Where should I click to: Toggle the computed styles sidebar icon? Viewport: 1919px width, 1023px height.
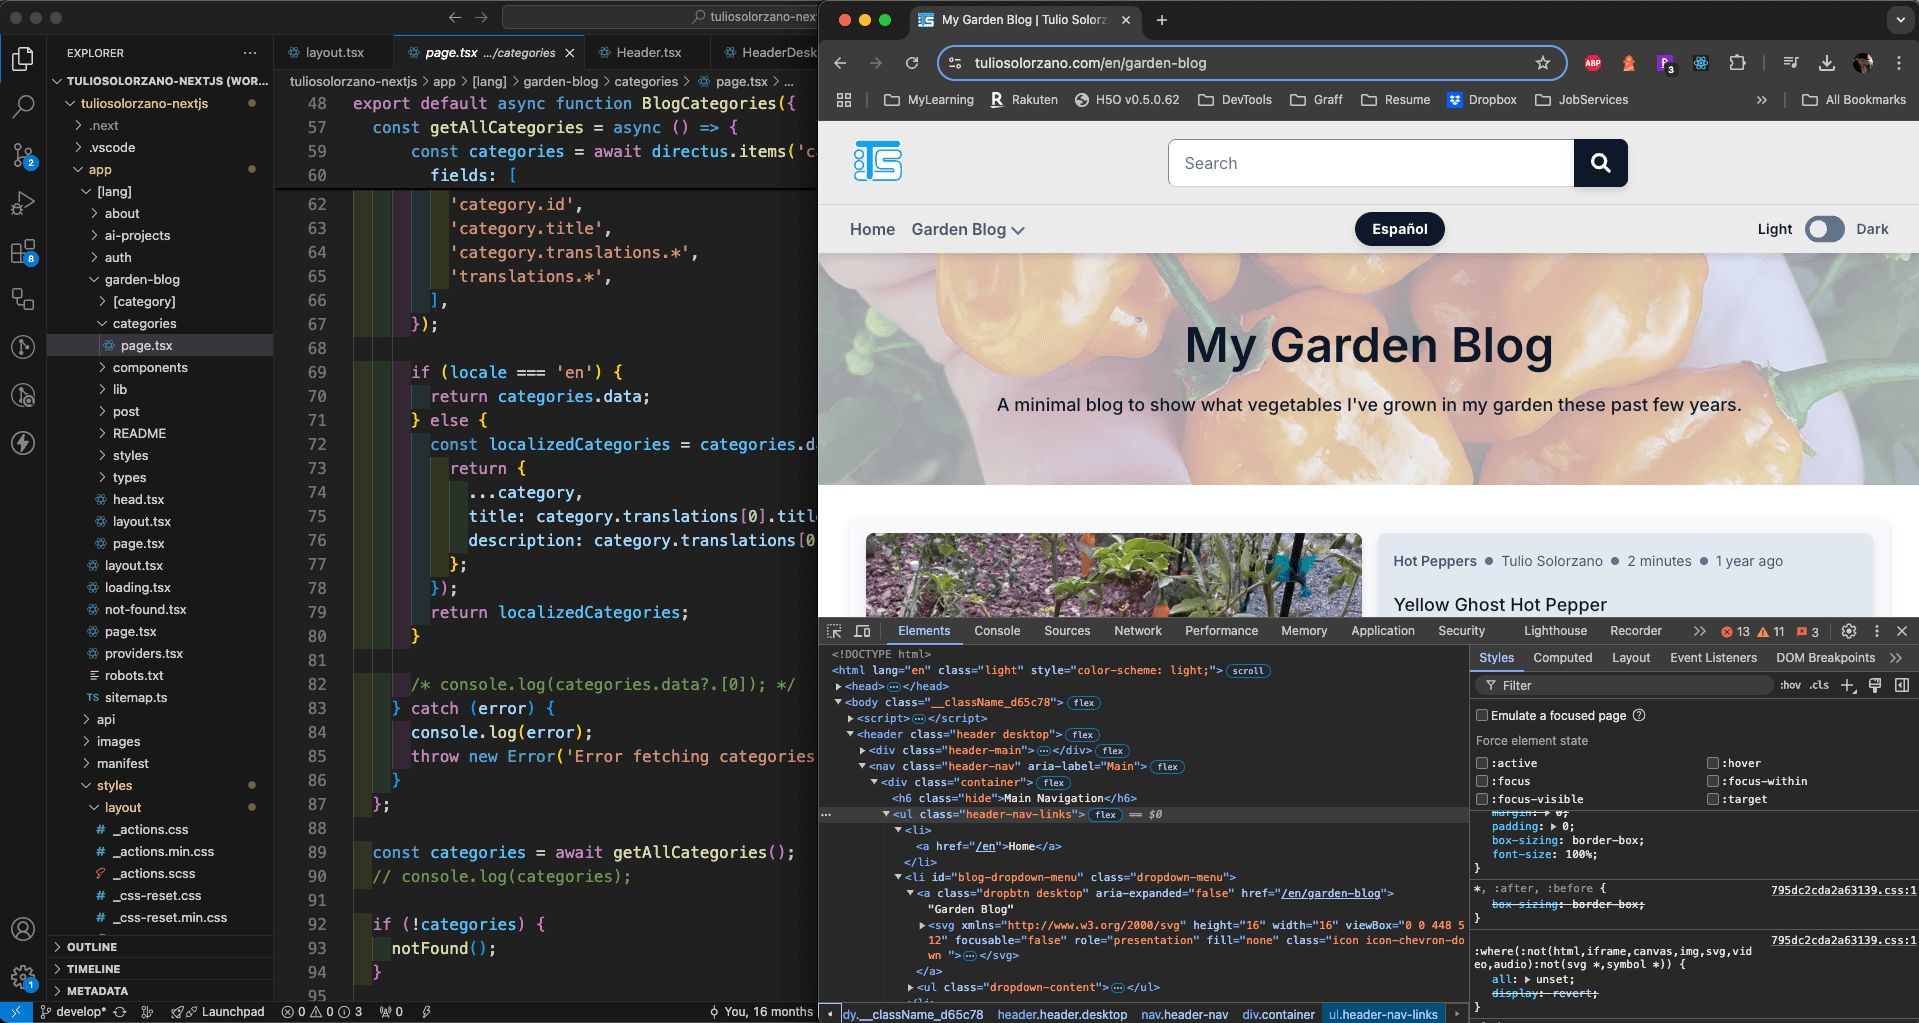click(1902, 685)
